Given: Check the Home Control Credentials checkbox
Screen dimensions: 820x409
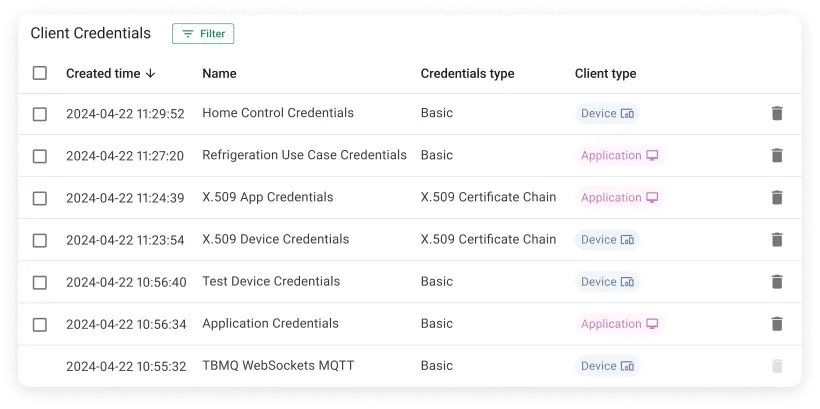Looking at the screenshot, I should coord(40,114).
